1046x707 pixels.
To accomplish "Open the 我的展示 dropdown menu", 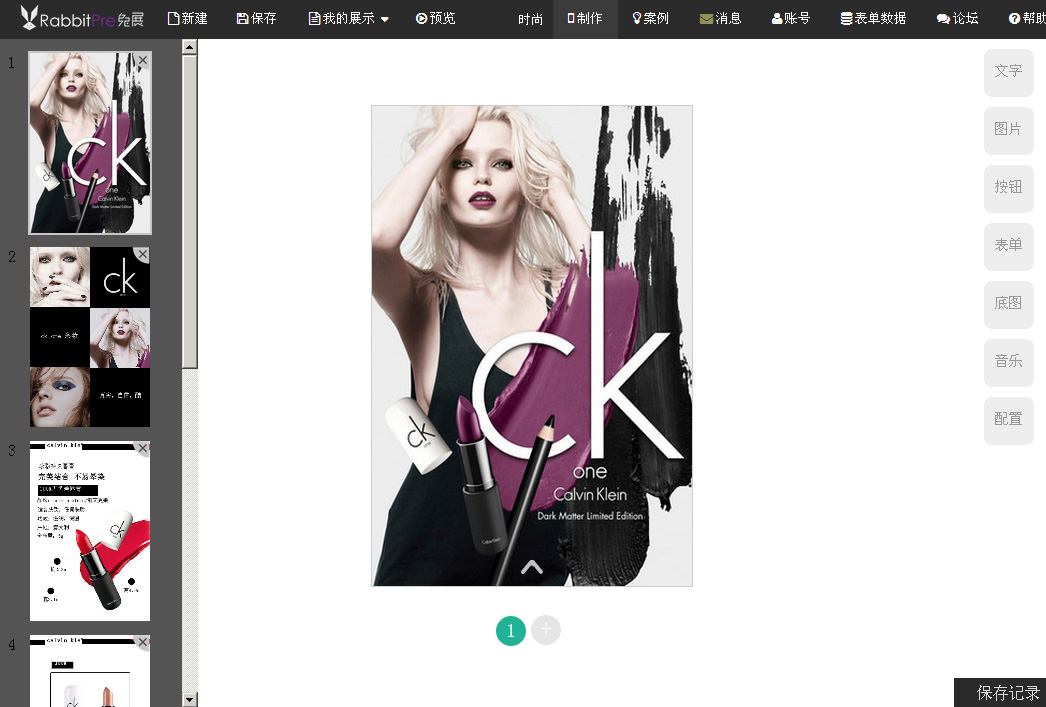I will (x=349, y=18).
